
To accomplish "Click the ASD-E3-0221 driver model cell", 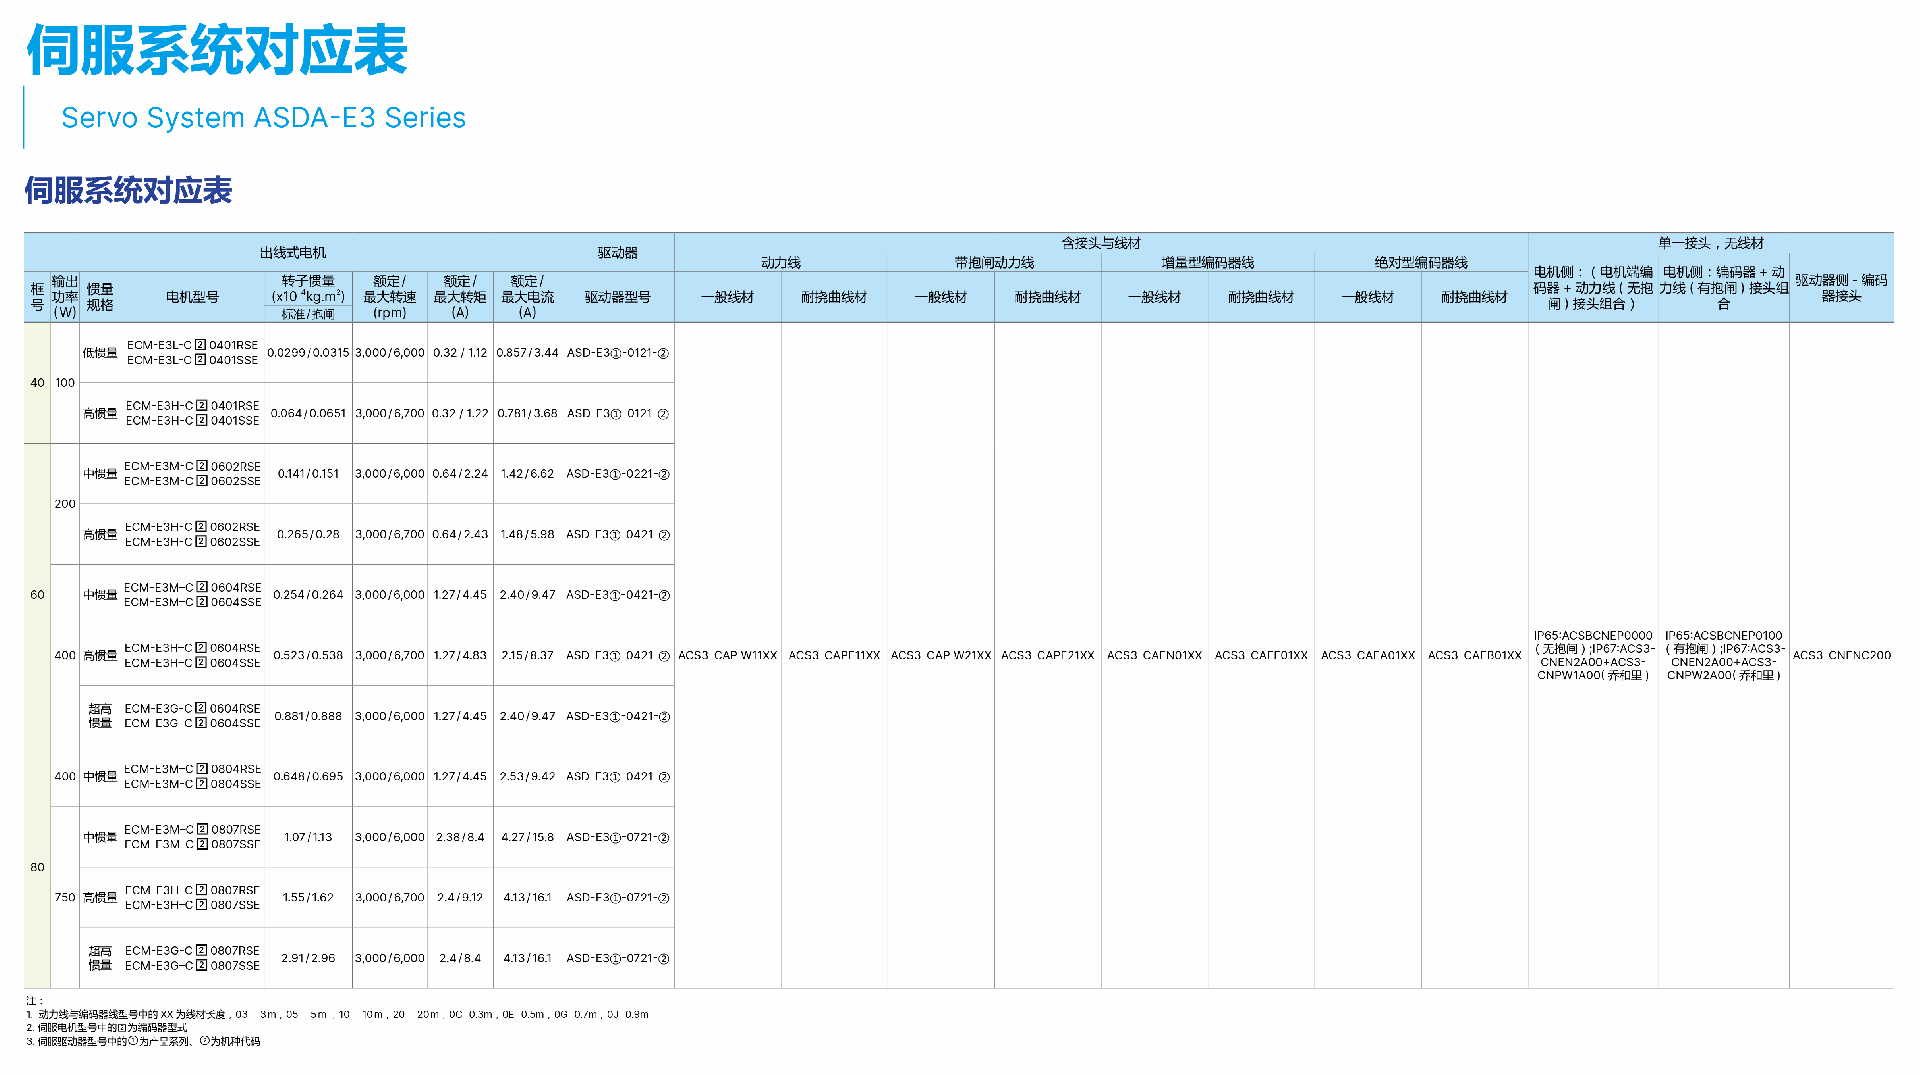I will click(617, 474).
